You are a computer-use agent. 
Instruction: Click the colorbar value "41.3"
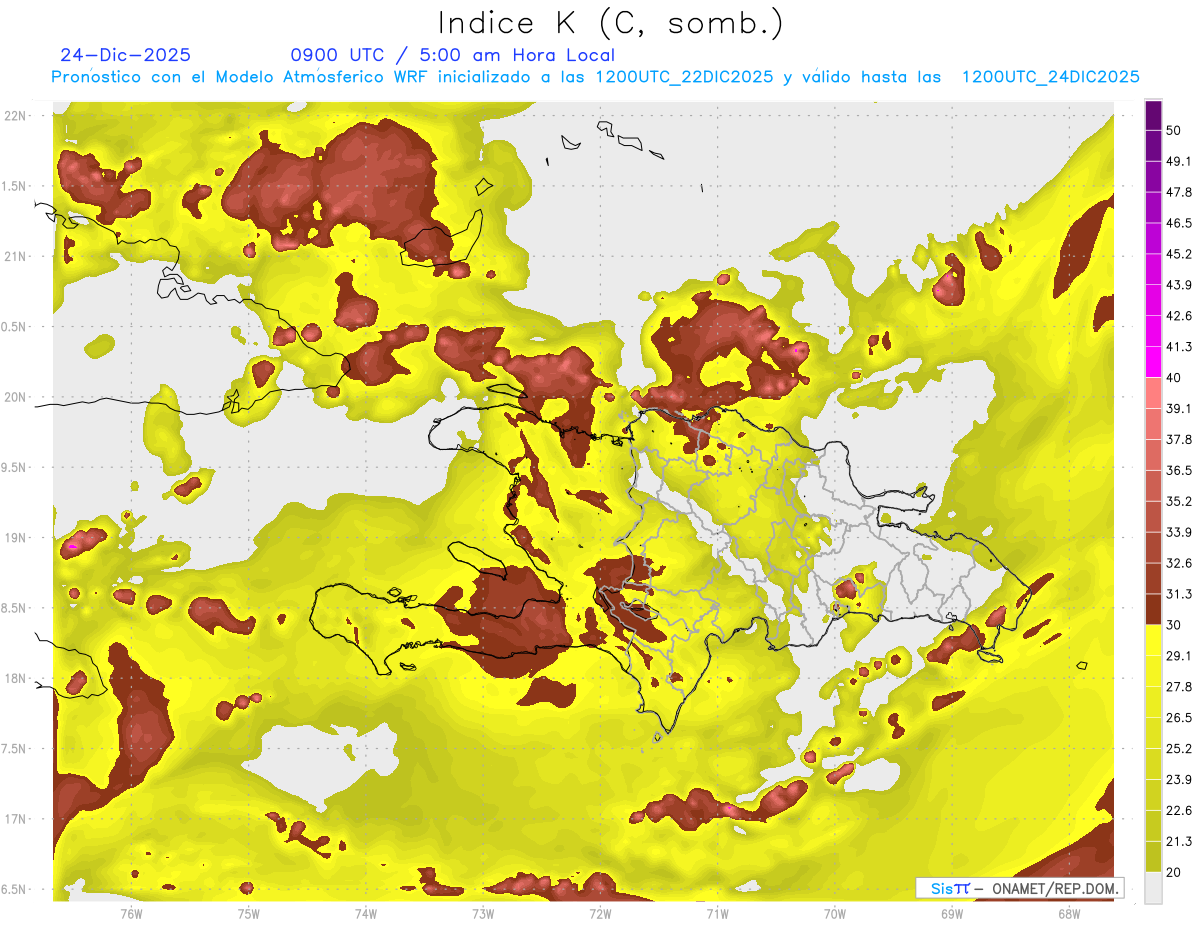1179,347
